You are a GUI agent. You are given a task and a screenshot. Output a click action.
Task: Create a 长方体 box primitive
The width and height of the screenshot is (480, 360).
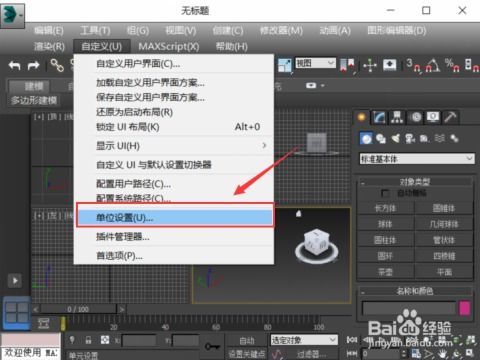point(385,208)
